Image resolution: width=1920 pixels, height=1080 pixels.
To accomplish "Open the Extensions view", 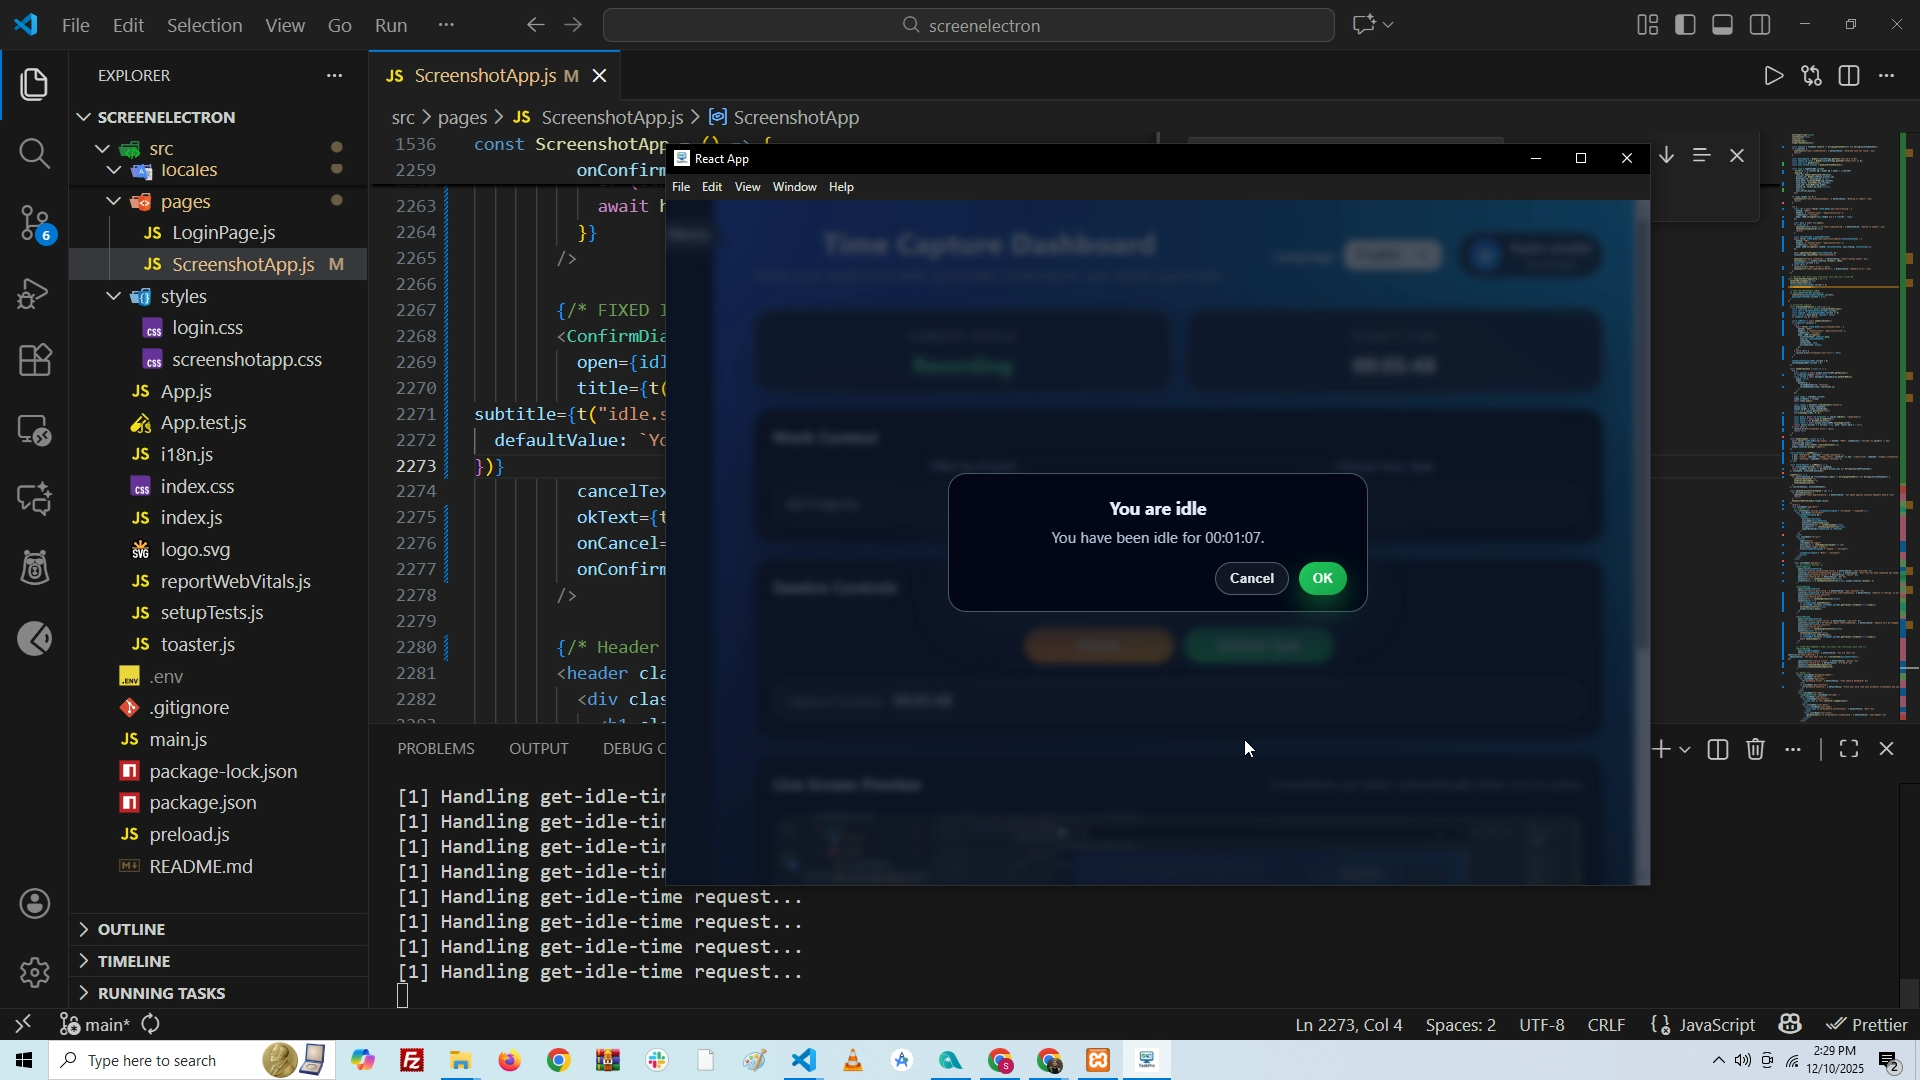I will 34,360.
